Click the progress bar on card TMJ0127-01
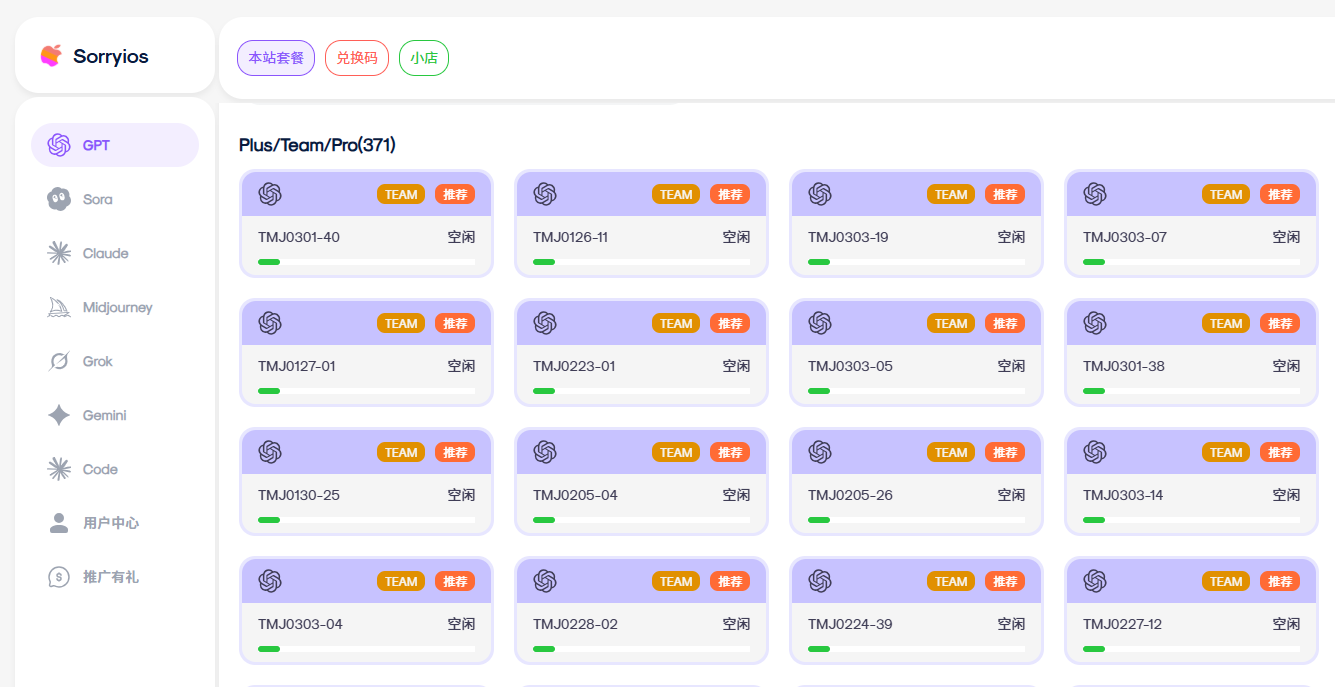This screenshot has width=1335, height=687. tap(366, 390)
